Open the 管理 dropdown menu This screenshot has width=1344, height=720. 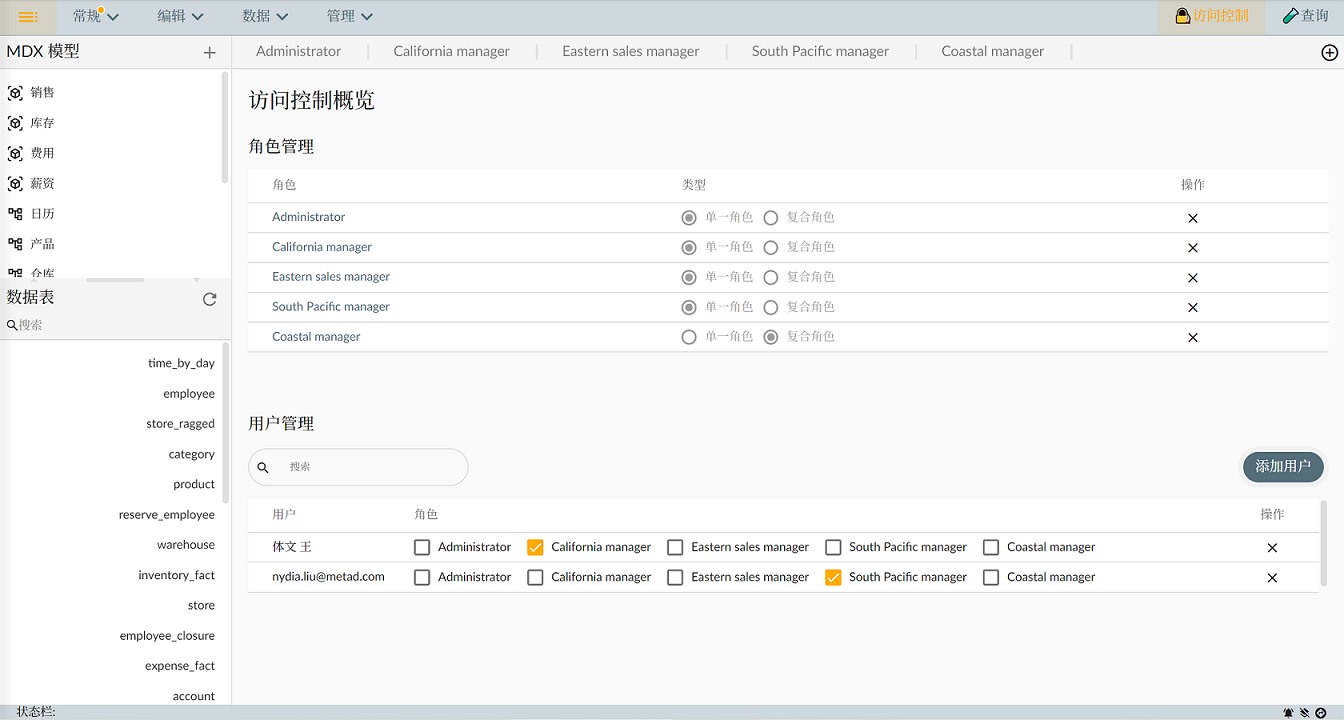pyautogui.click(x=349, y=16)
